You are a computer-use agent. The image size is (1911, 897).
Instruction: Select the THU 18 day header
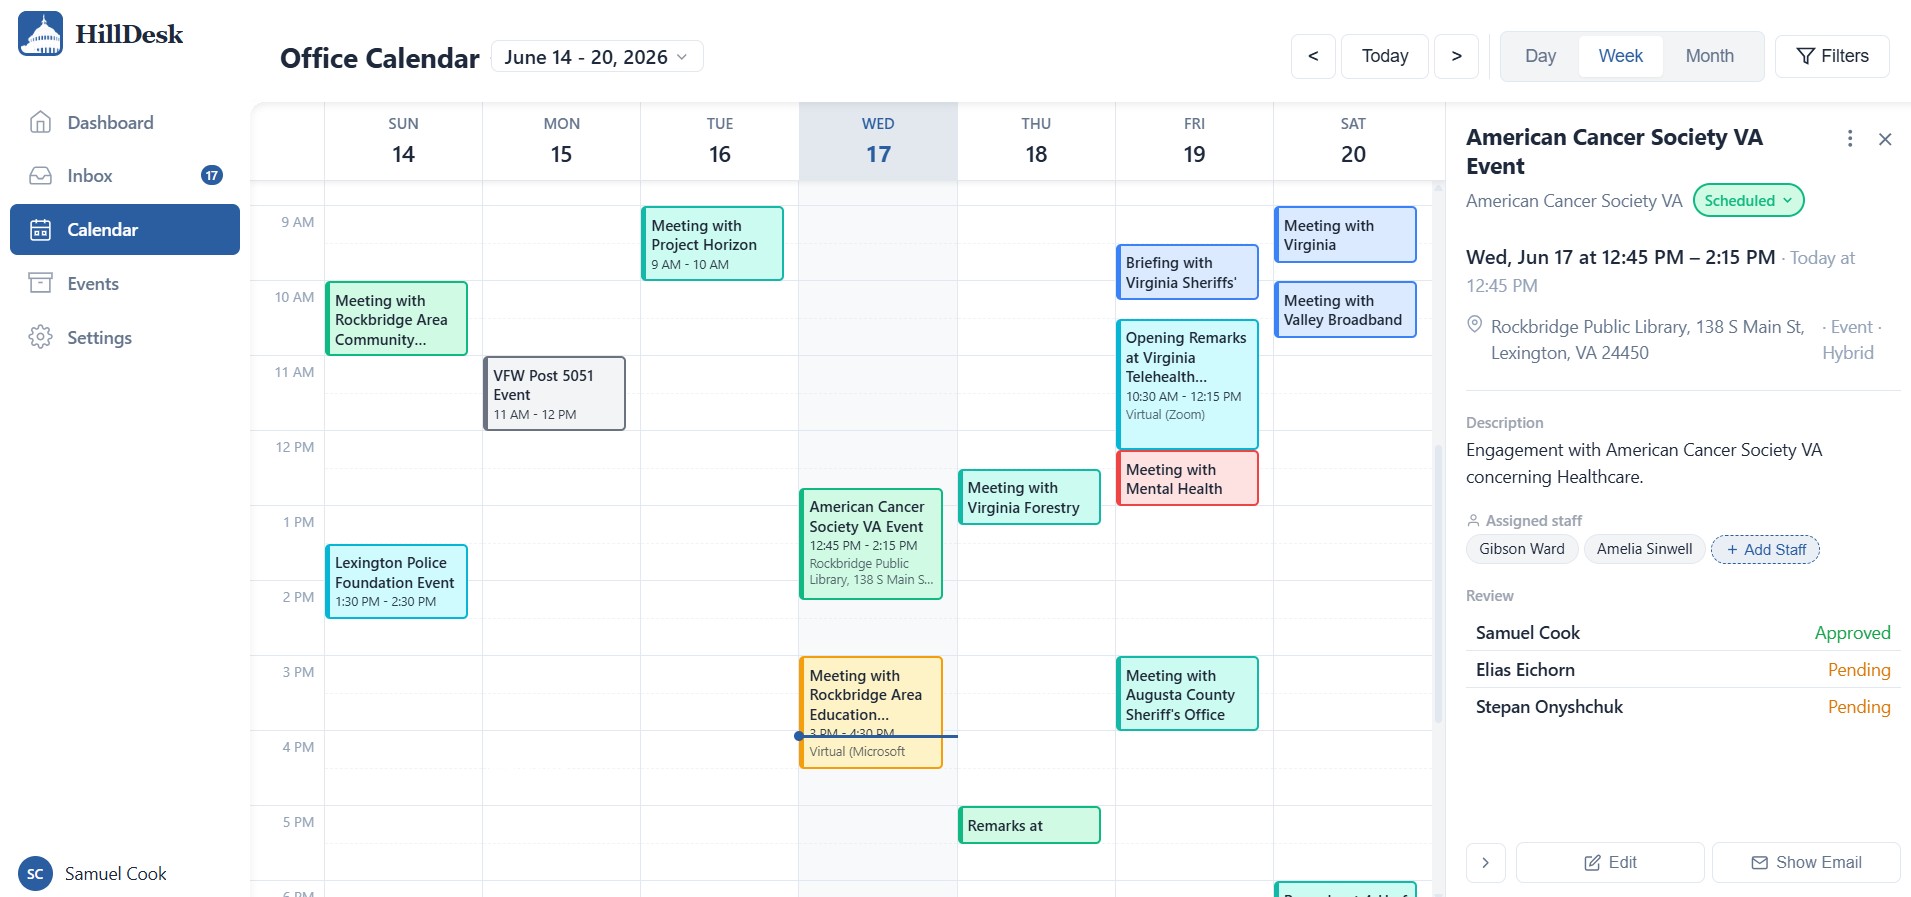pos(1036,141)
